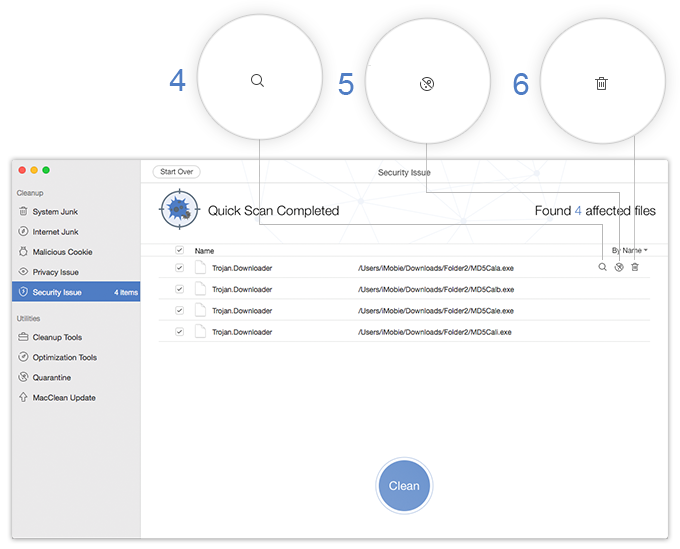Open Optimization Tools in the sidebar

[x=64, y=358]
